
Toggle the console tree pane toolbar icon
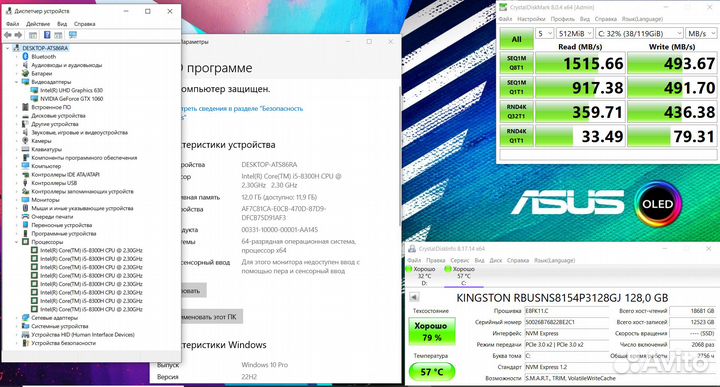pyautogui.click(x=33, y=35)
